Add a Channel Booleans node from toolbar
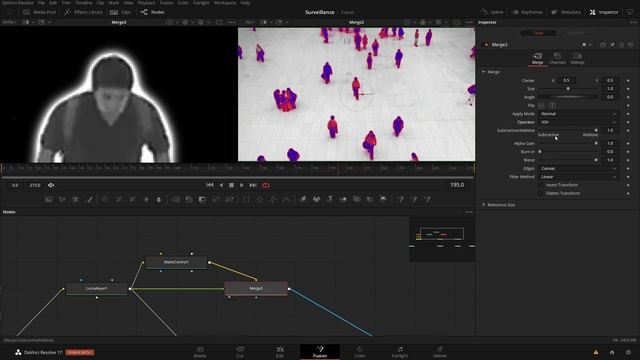Screen dimensions: 640x360 (189, 199)
